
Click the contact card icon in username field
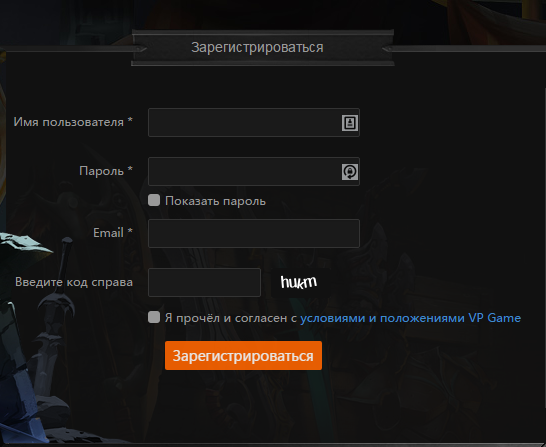(x=350, y=123)
